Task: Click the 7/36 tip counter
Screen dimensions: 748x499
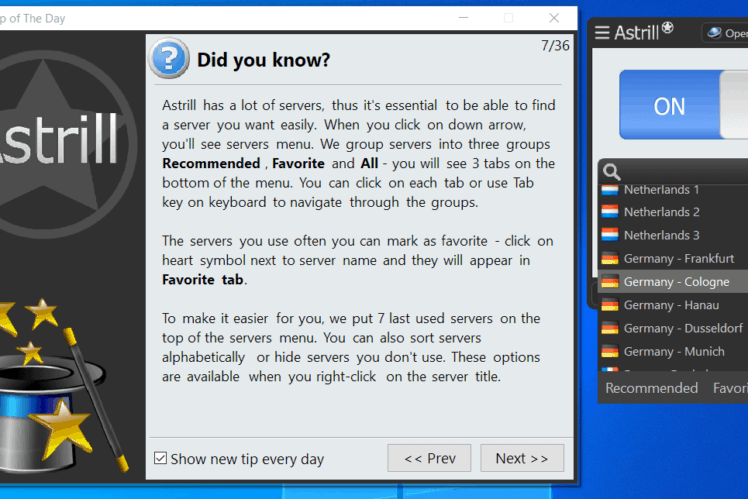Action: 555,45
